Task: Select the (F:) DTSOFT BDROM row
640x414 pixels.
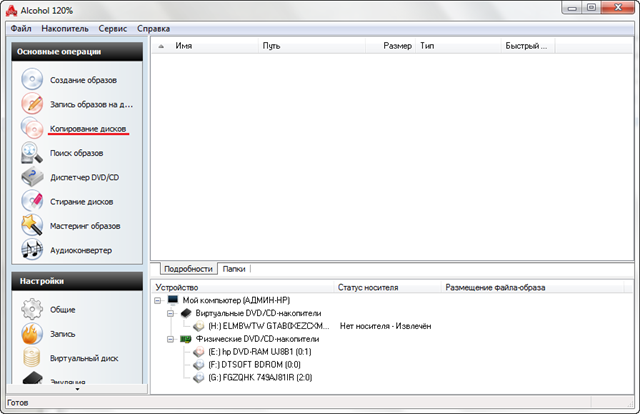Action: (254, 365)
